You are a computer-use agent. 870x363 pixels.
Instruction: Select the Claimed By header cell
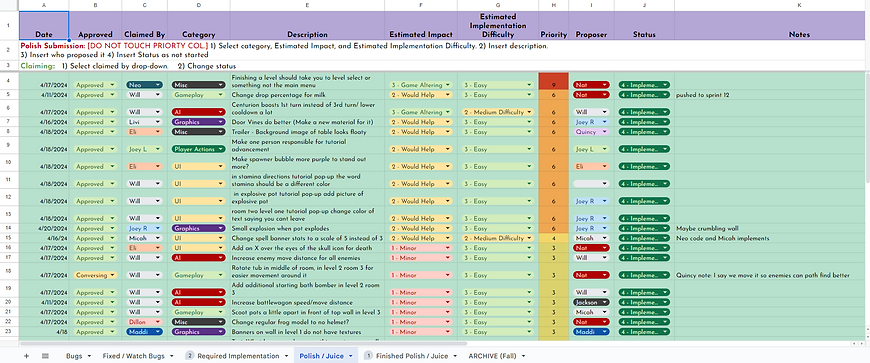[x=144, y=26]
